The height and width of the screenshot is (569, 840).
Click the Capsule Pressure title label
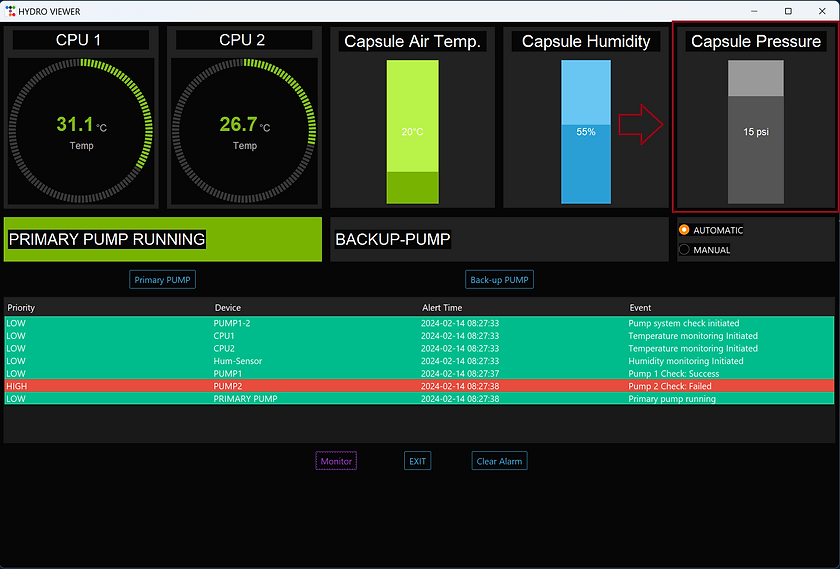(755, 41)
